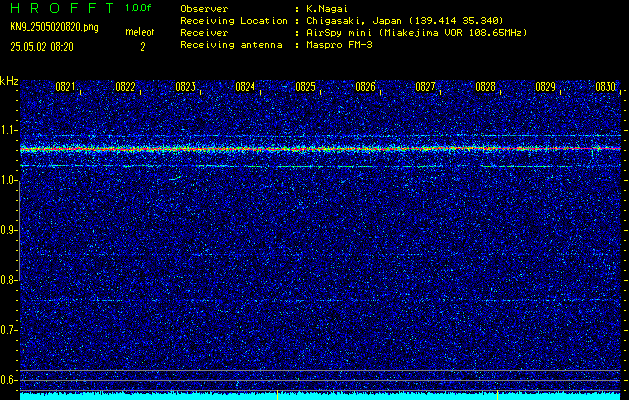The height and width of the screenshot is (400, 629).
Task: Click the 0.6 frequency axis label
Action: tap(8, 380)
